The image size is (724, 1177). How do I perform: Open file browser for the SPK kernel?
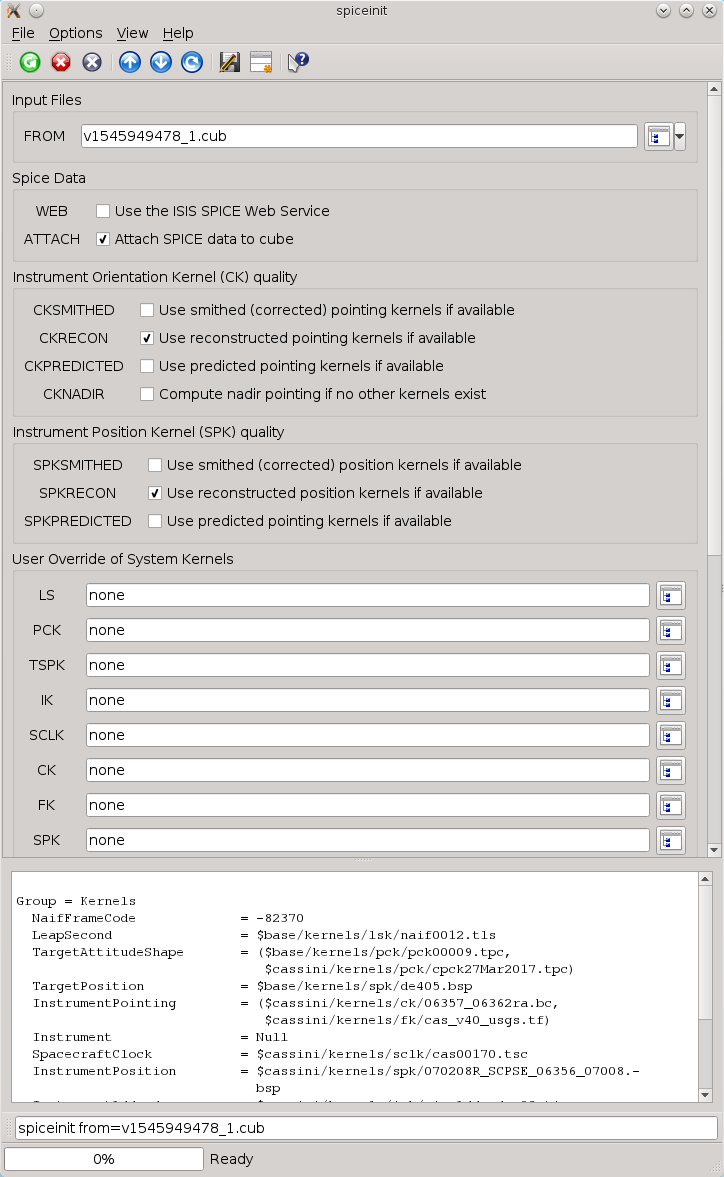671,840
